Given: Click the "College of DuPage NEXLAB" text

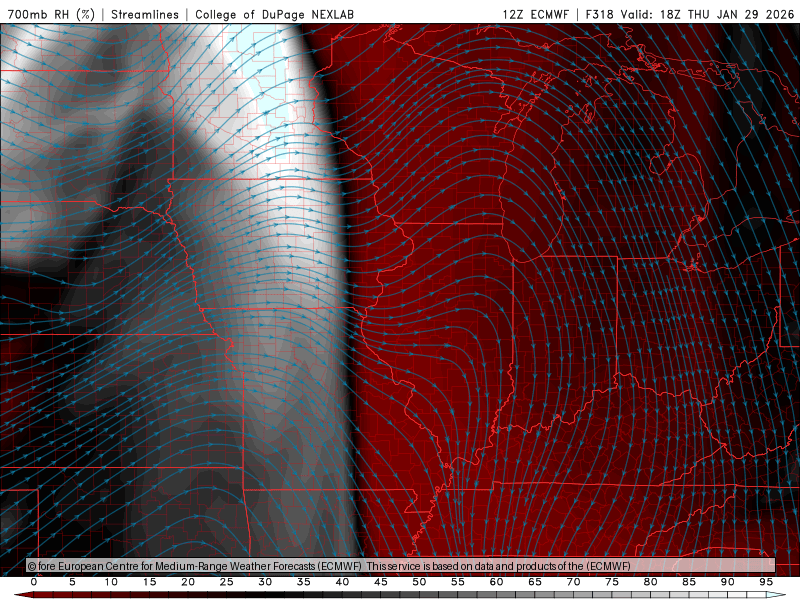Looking at the screenshot, I should point(274,14).
